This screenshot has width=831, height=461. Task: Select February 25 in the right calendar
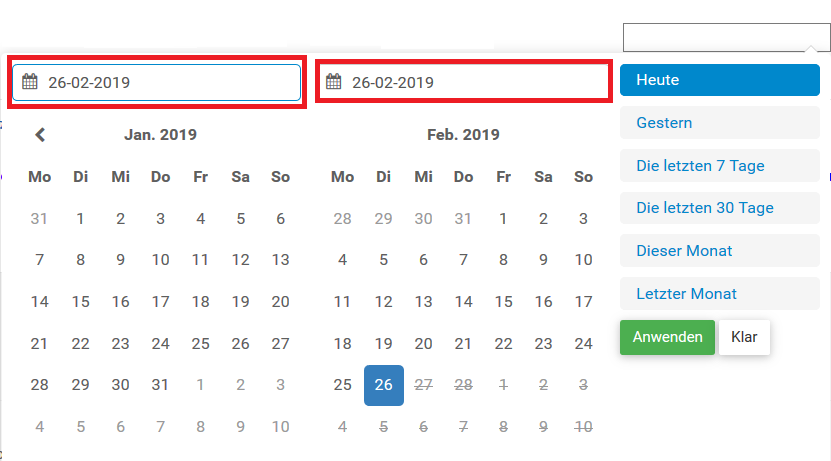coord(343,385)
